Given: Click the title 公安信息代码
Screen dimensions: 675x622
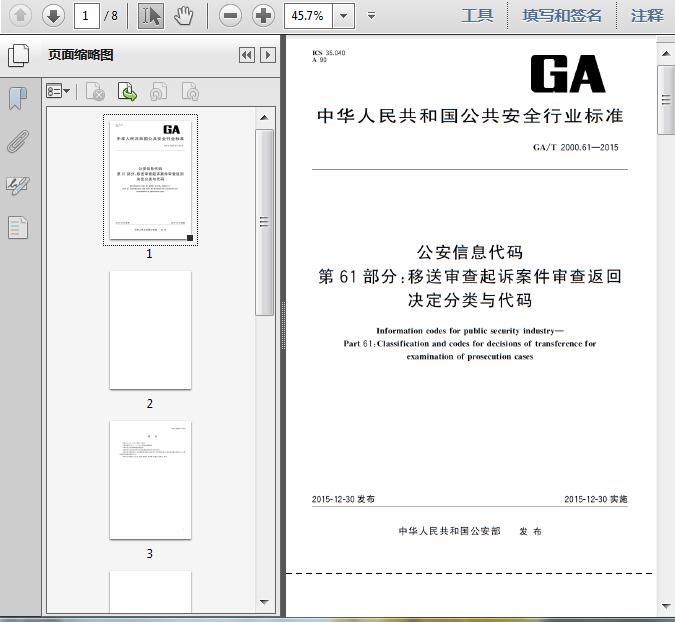Looking at the screenshot, I should click(470, 252).
